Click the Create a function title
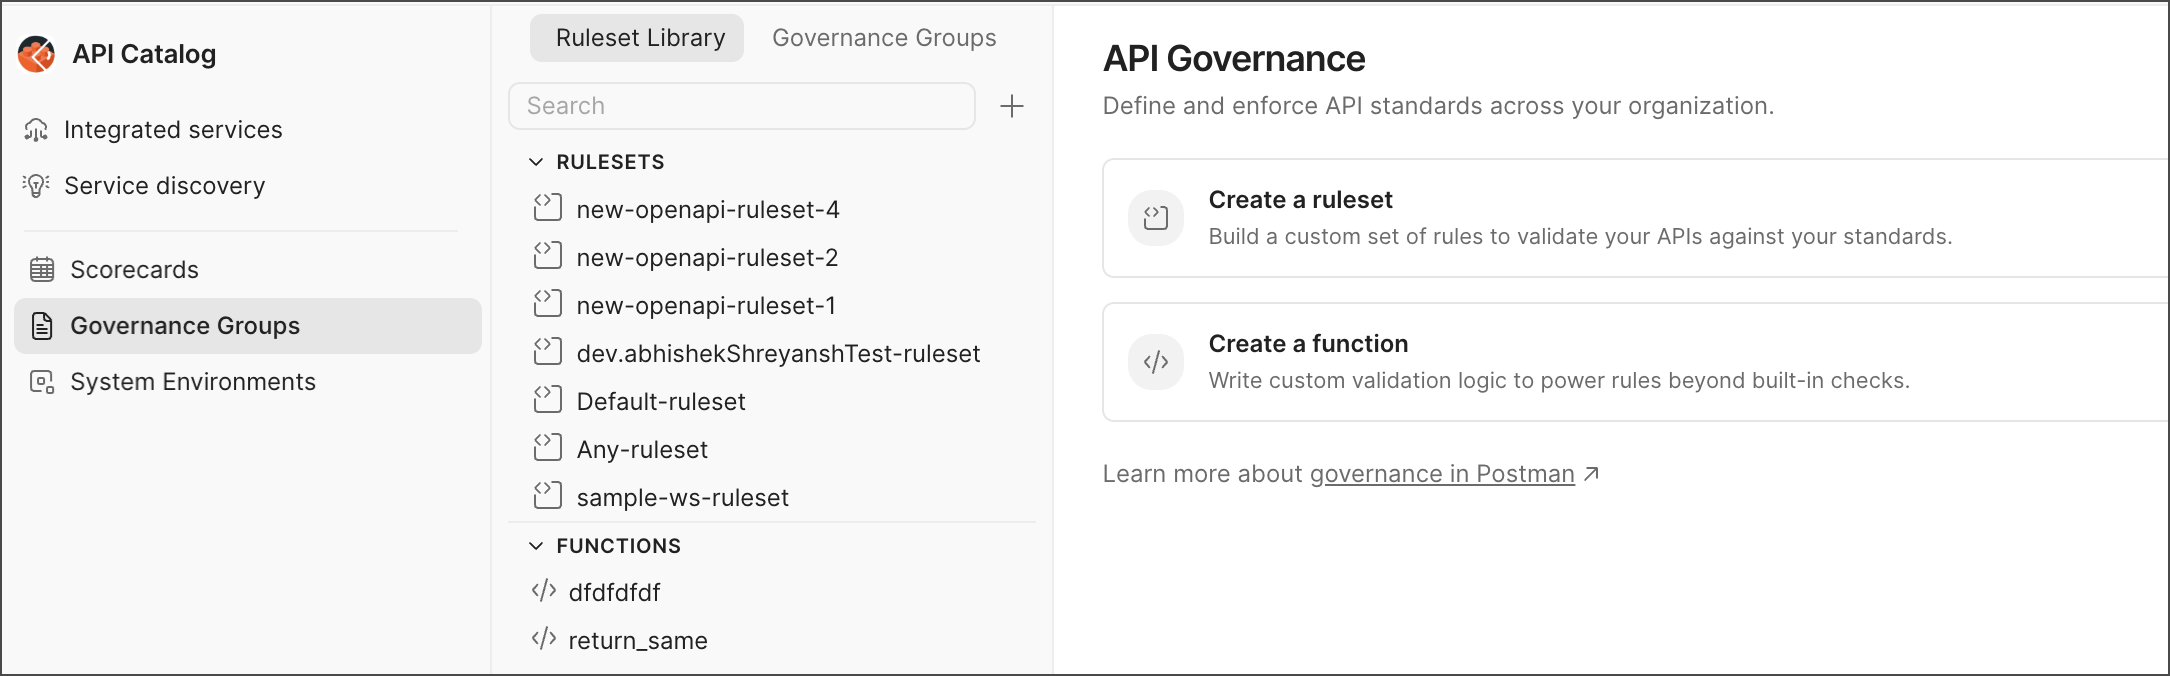The width and height of the screenshot is (2170, 676). pyautogui.click(x=1308, y=344)
